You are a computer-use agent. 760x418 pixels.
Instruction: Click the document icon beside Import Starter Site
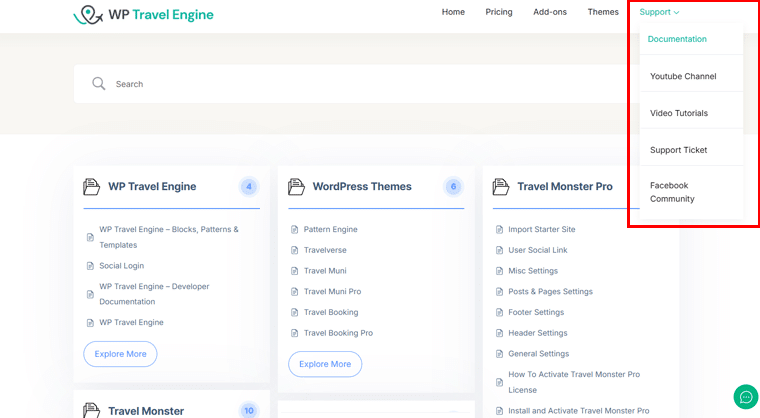tap(499, 229)
